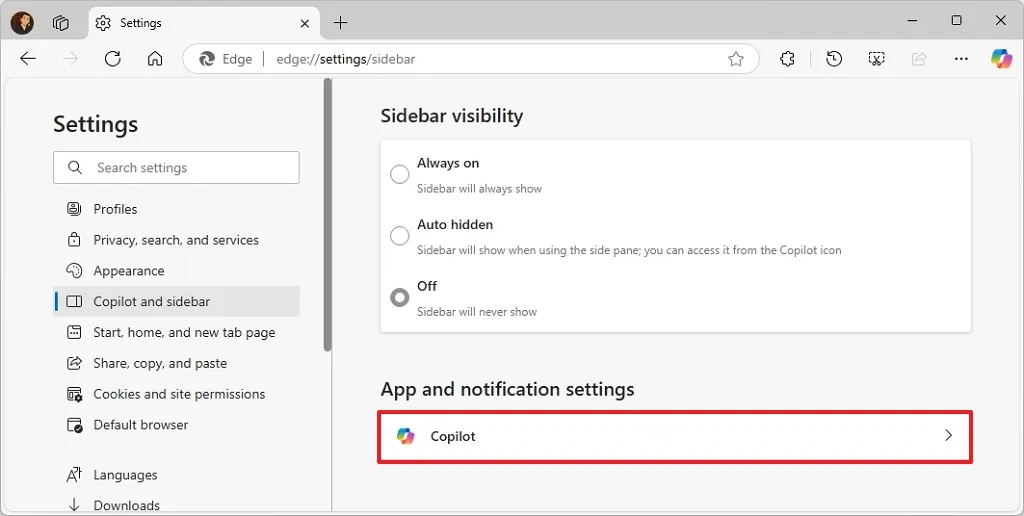The height and width of the screenshot is (516, 1024).
Task: Click the Copilot logo in app settings
Action: click(x=406, y=436)
